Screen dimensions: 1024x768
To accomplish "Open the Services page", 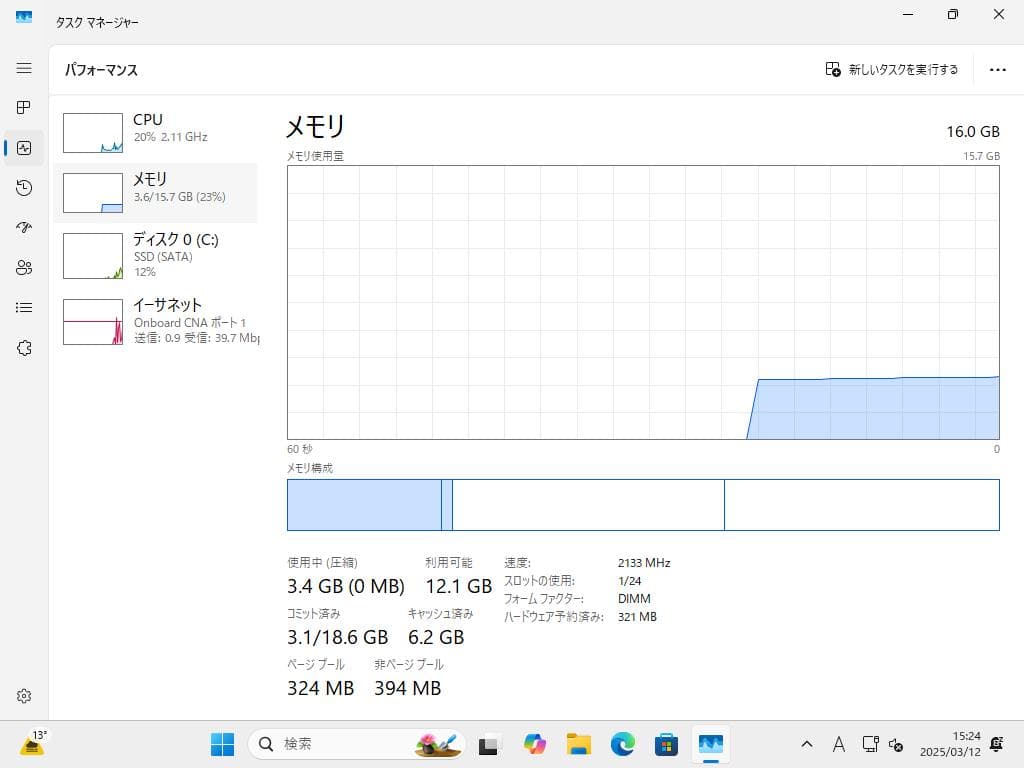I will (x=23, y=348).
